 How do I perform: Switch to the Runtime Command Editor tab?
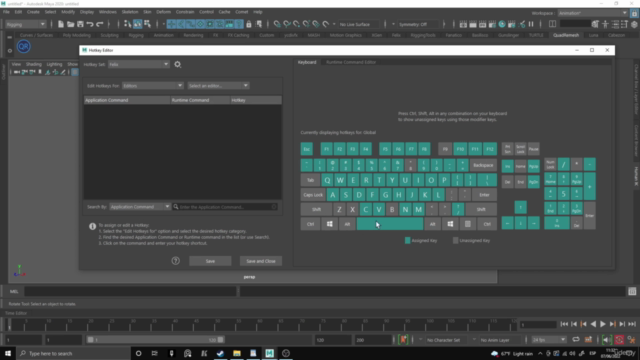point(351,62)
